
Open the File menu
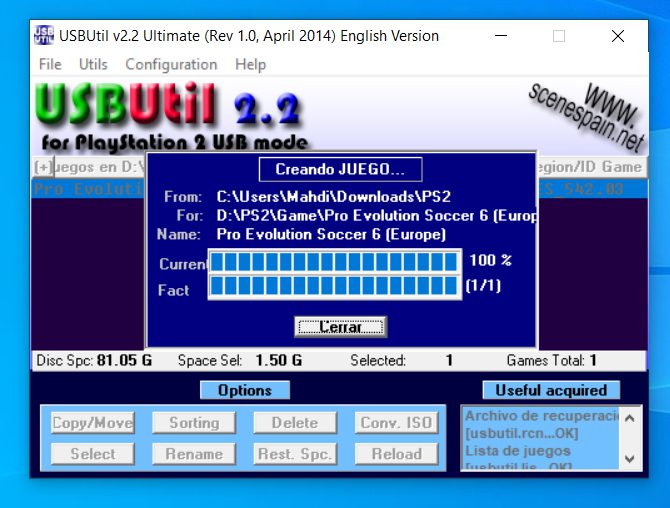pyautogui.click(x=50, y=65)
